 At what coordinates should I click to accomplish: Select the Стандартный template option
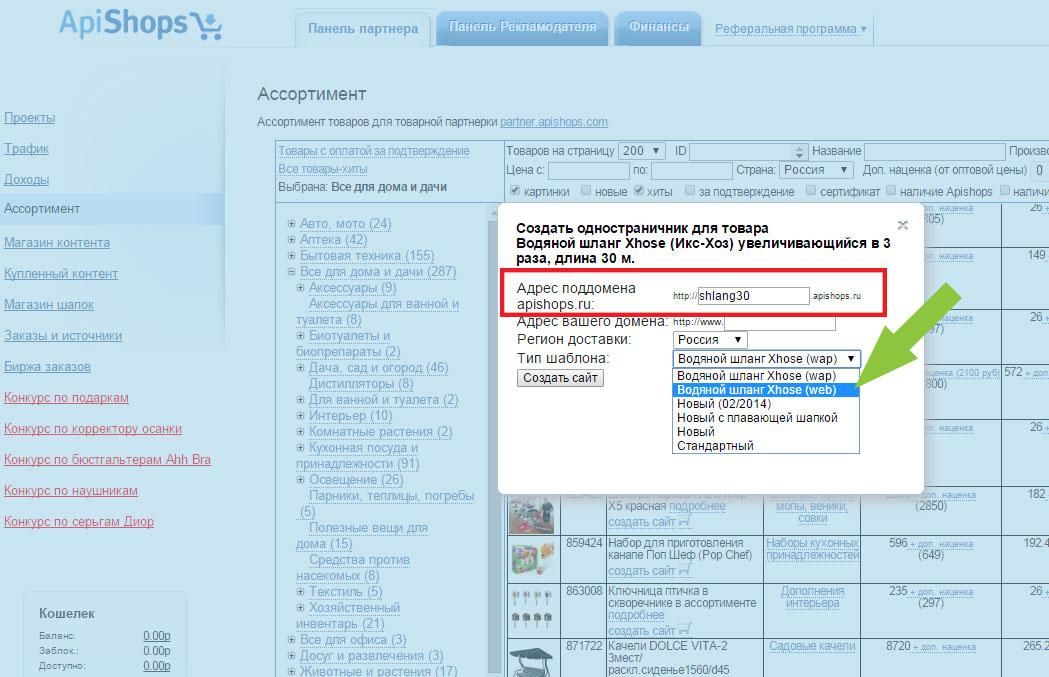click(766, 446)
